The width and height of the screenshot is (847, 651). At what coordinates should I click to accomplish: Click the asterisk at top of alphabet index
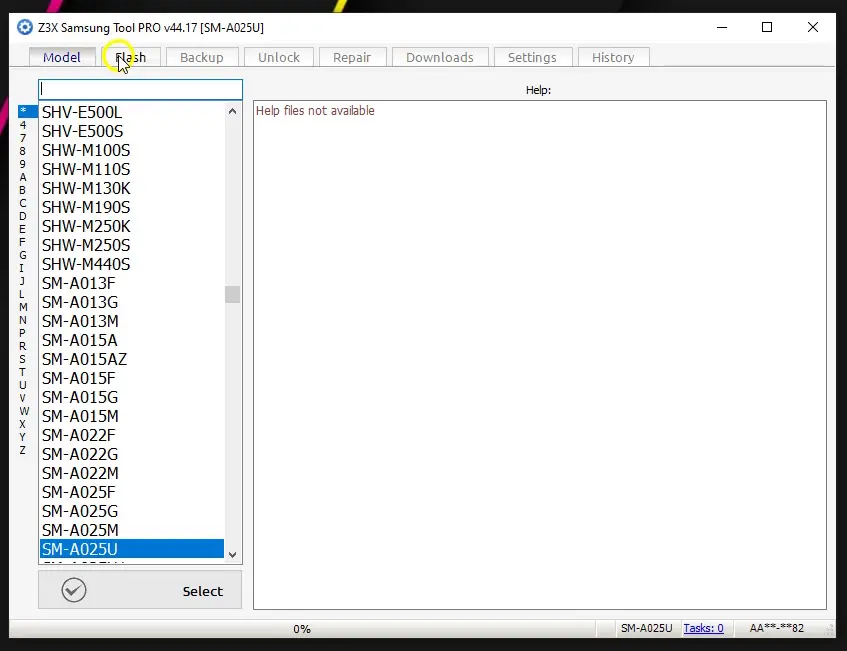22,110
